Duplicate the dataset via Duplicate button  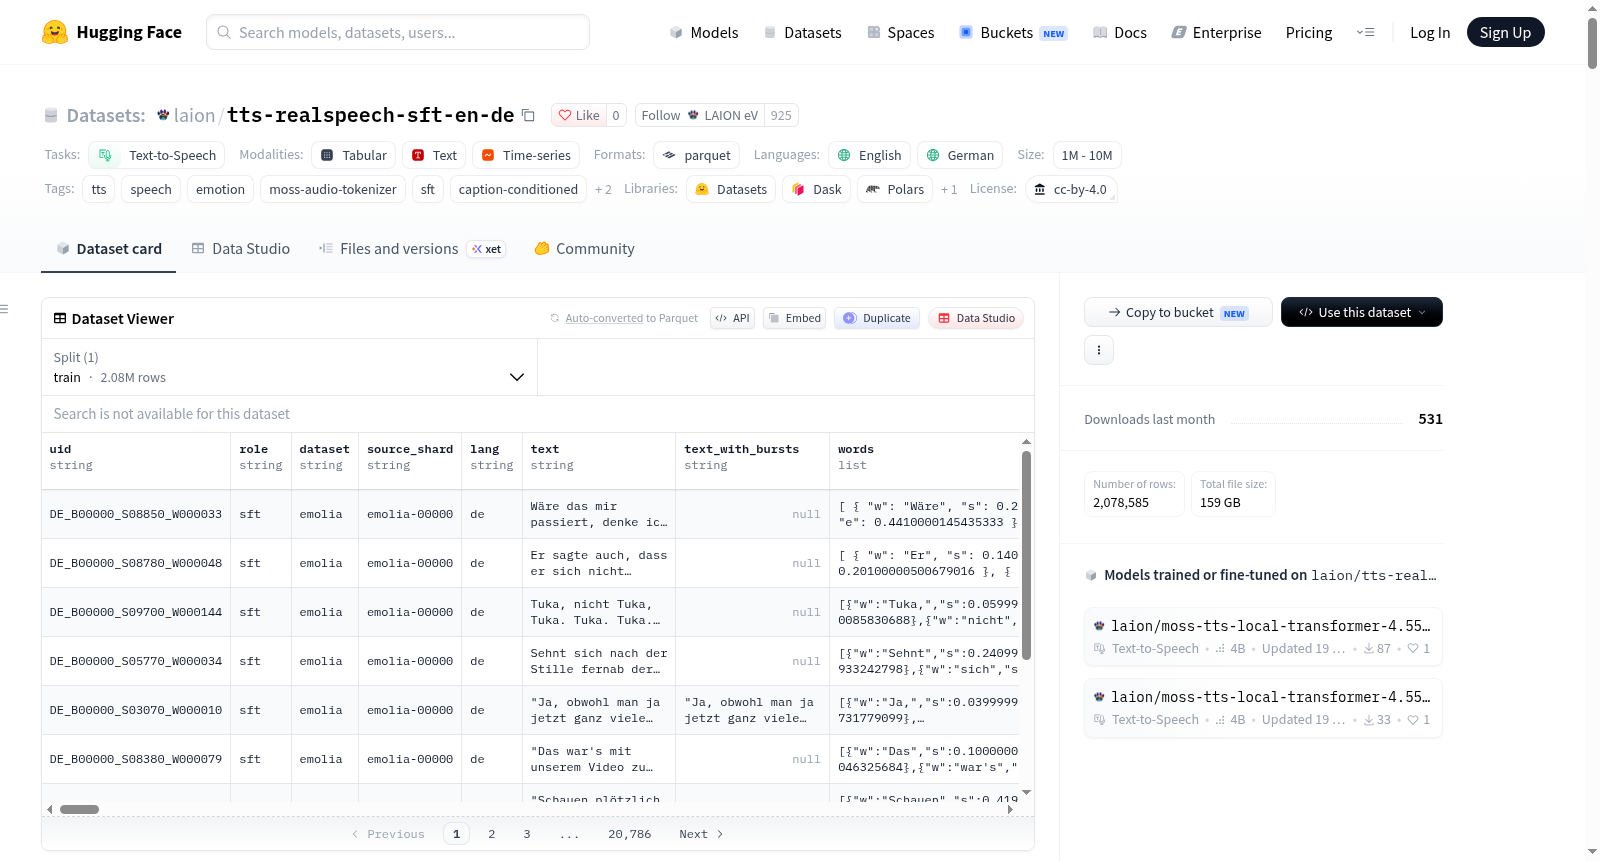coord(877,318)
